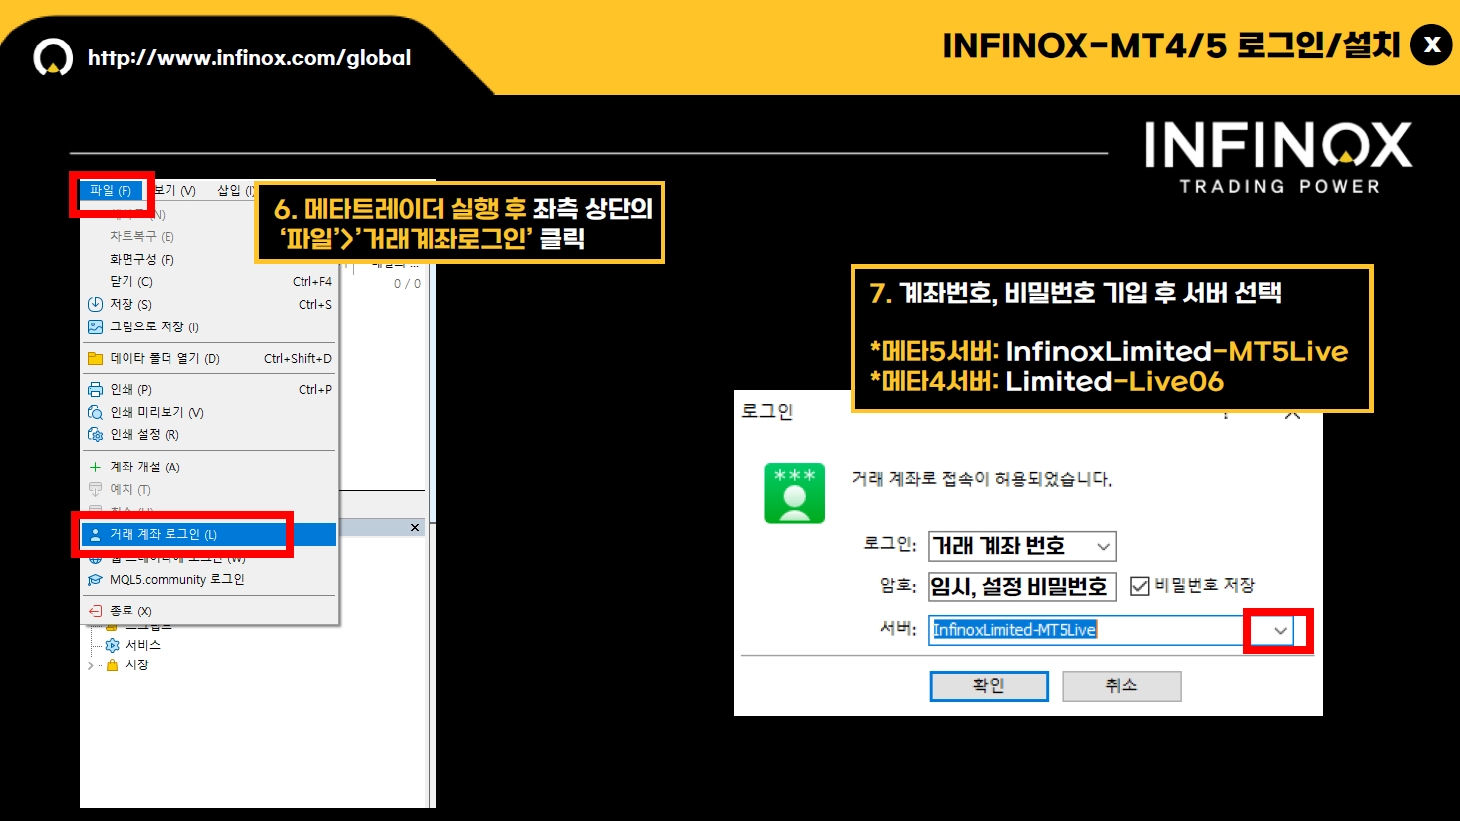Click the 취소 button
The width and height of the screenshot is (1460, 821).
1121,686
